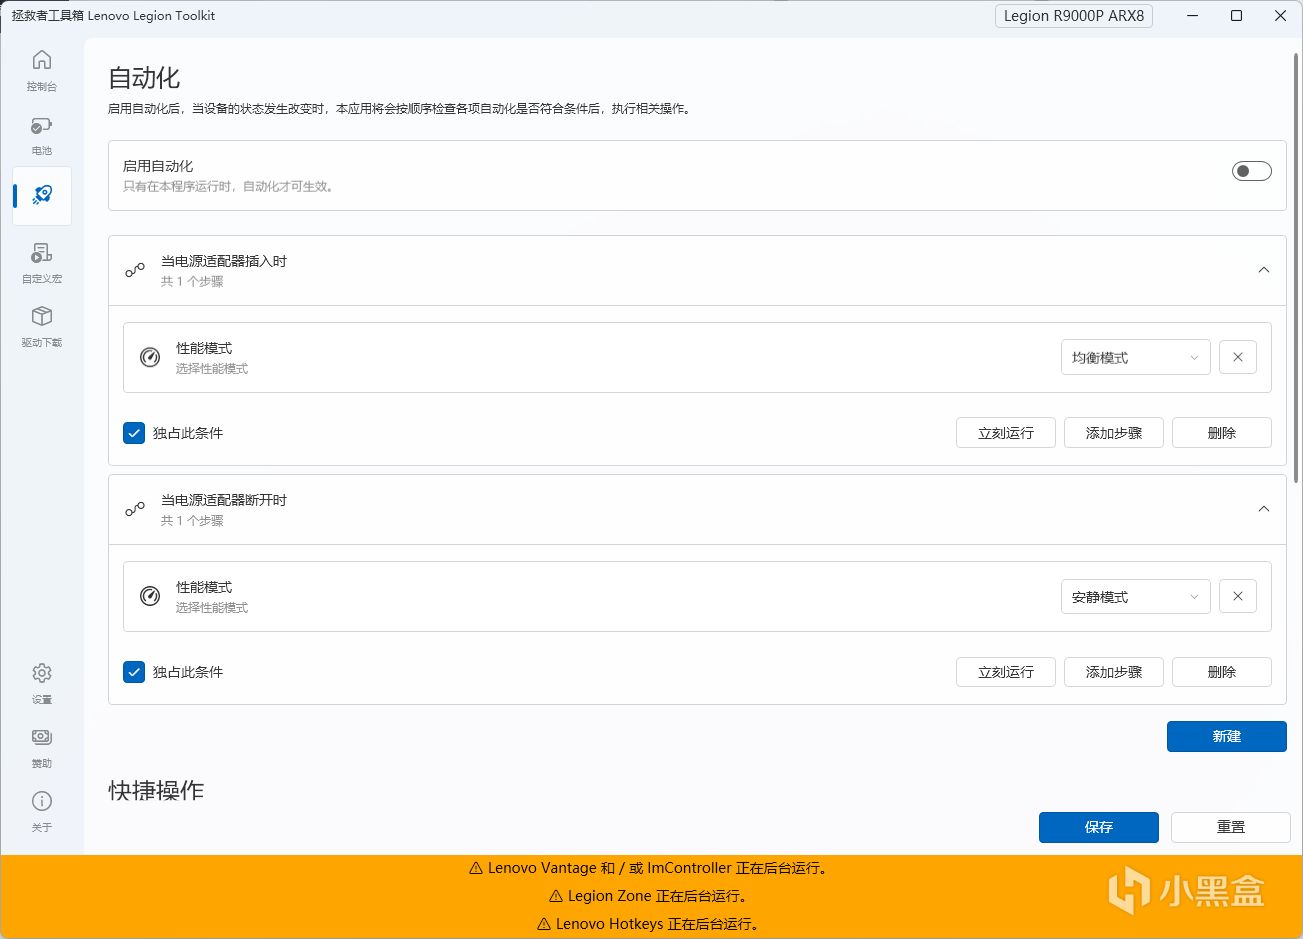Select the rocket automation sidebar icon
The width and height of the screenshot is (1303, 939).
point(42,195)
